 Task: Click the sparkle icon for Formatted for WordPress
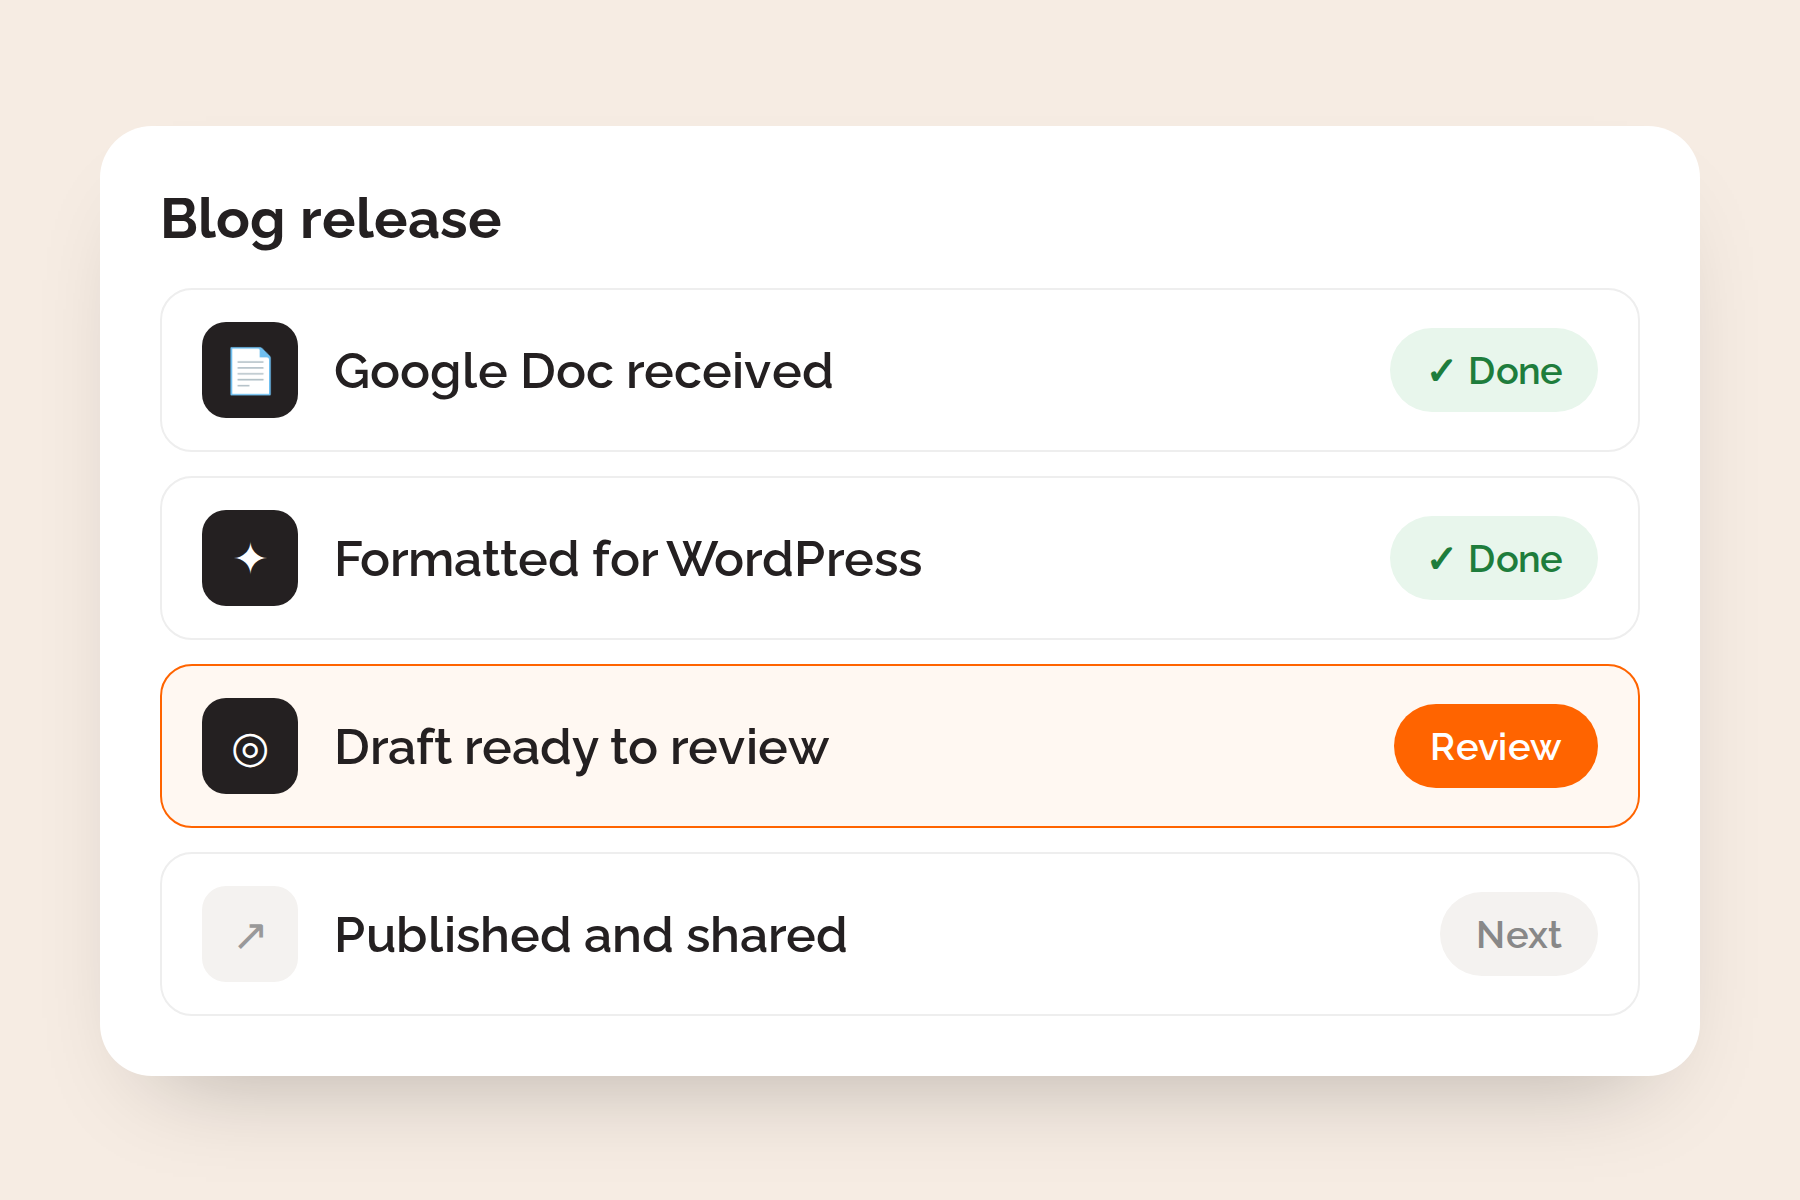tap(250, 558)
